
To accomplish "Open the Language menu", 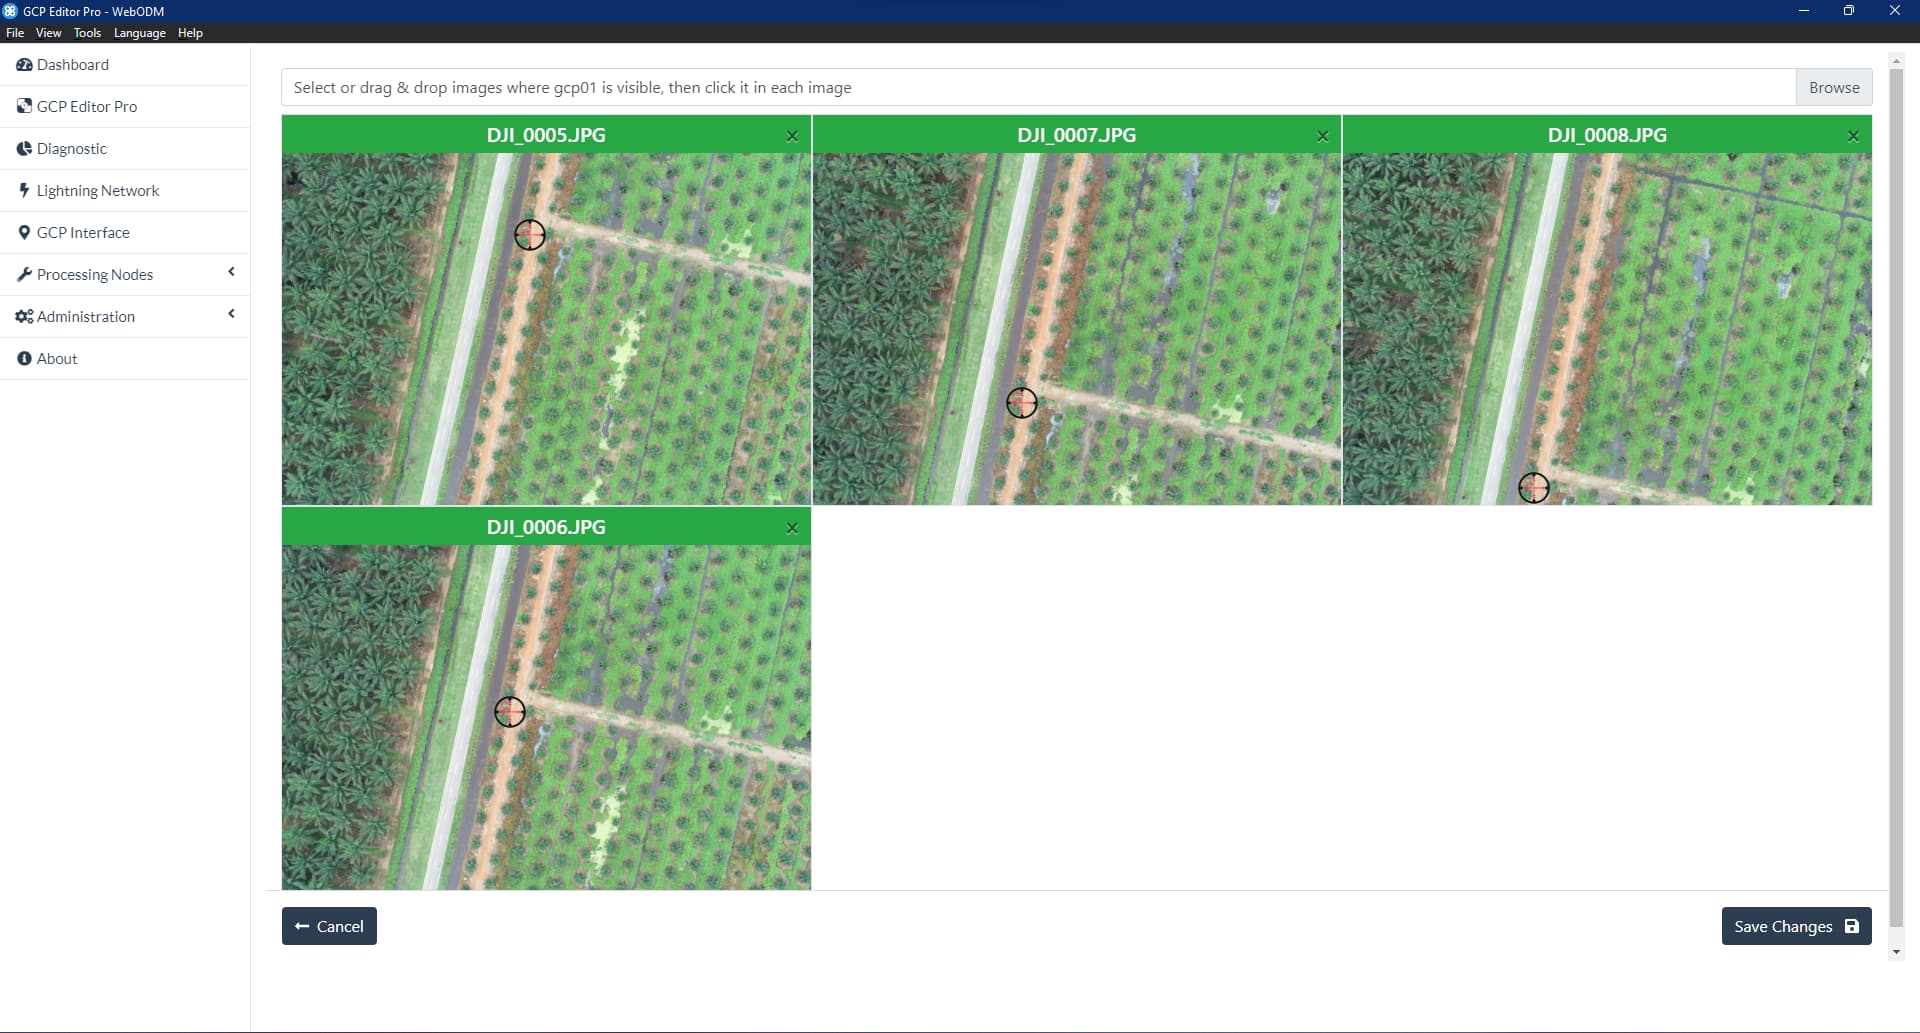I will (139, 32).
